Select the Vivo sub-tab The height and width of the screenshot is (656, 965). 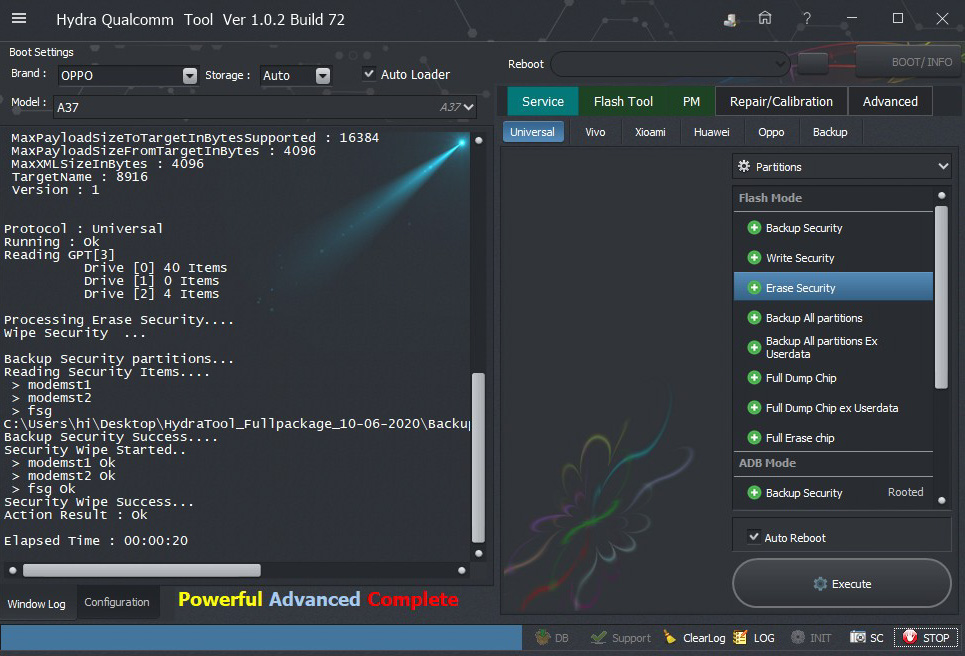pos(595,132)
